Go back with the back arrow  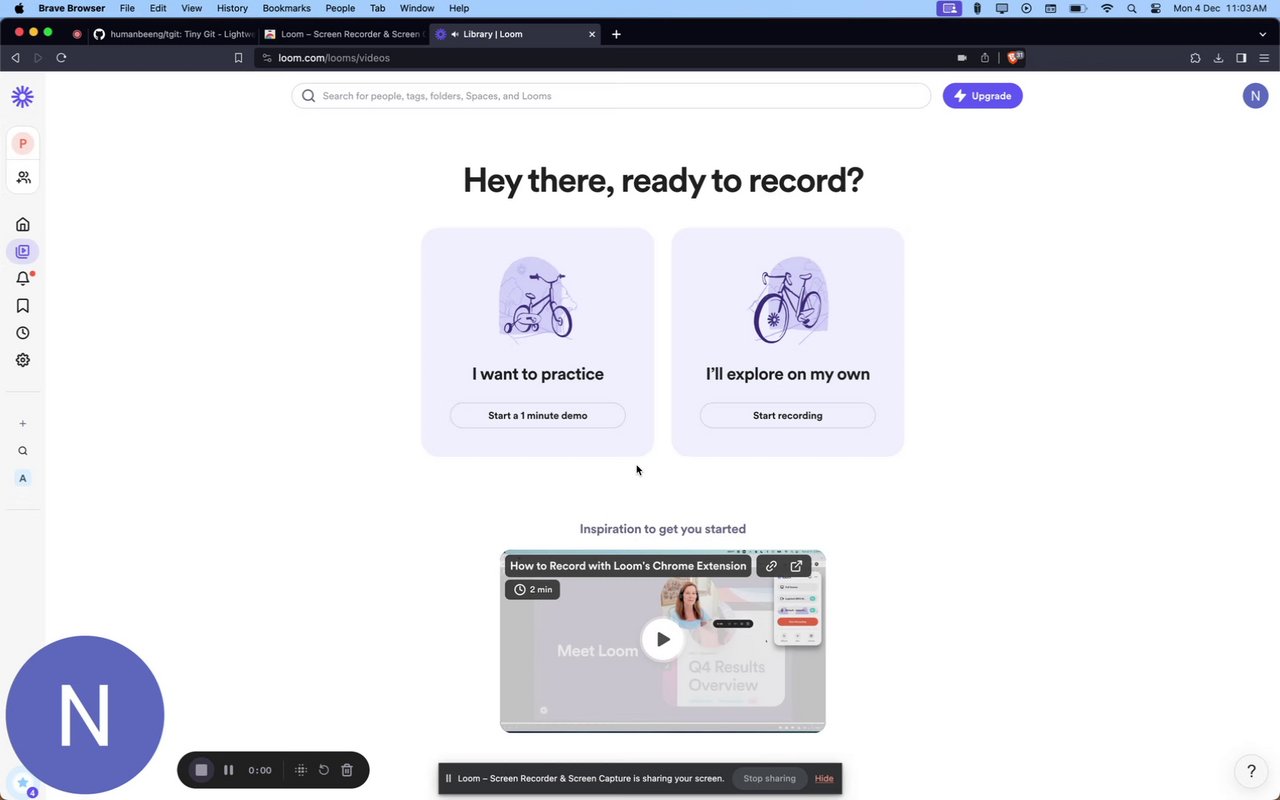click(15, 58)
